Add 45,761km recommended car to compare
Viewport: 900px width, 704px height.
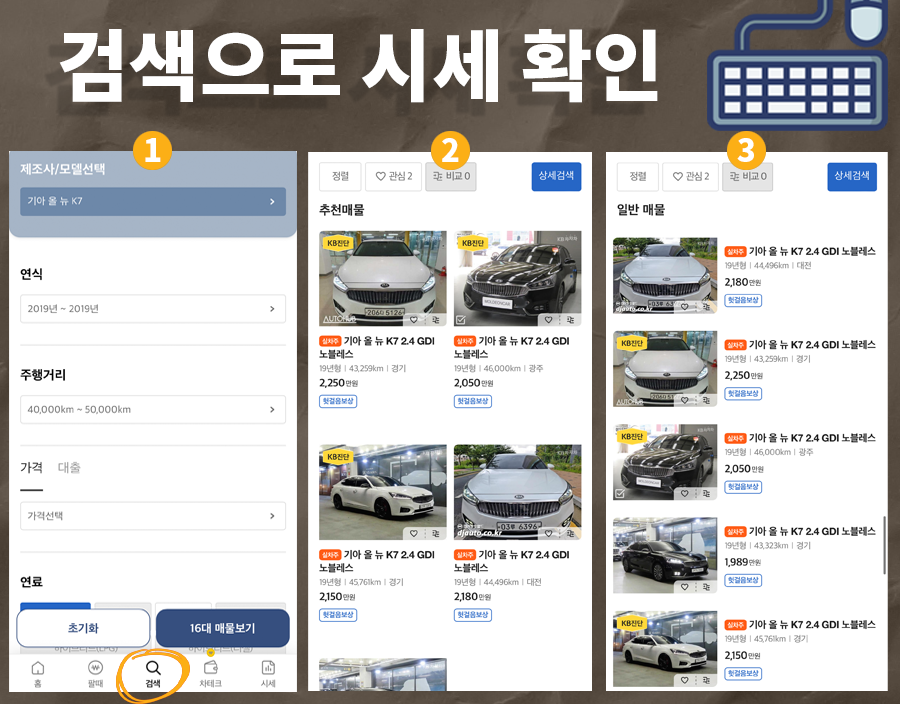pos(436,534)
